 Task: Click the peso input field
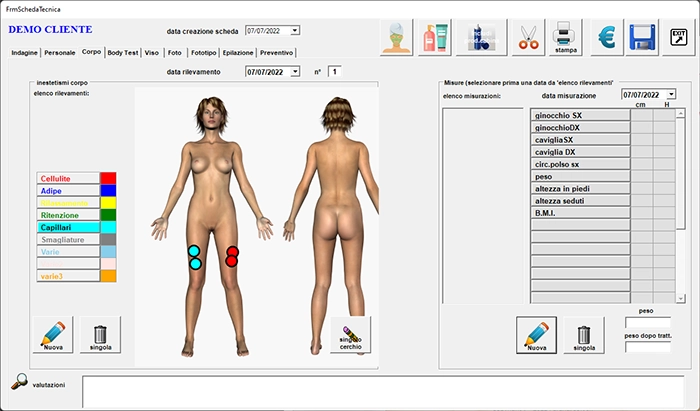point(648,323)
